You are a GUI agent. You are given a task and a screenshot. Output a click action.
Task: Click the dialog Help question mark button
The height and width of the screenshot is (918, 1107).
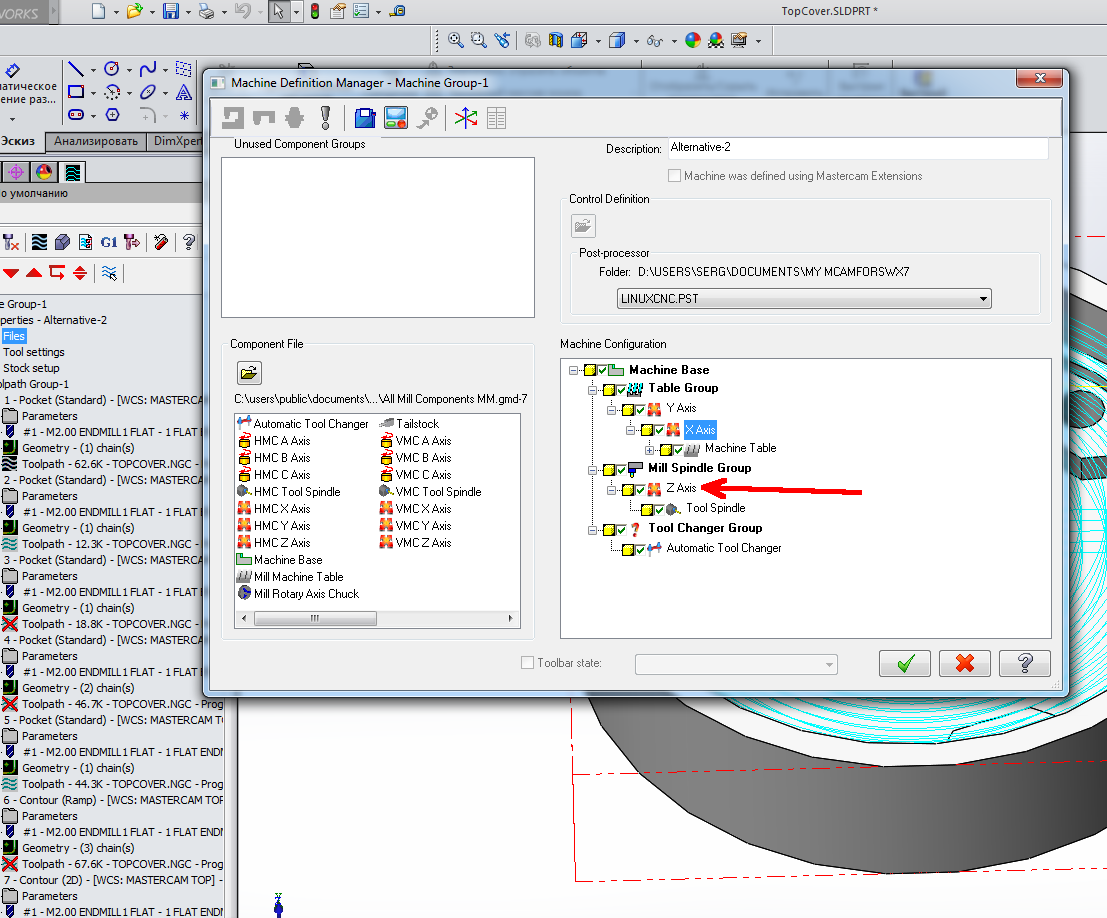coord(1024,664)
